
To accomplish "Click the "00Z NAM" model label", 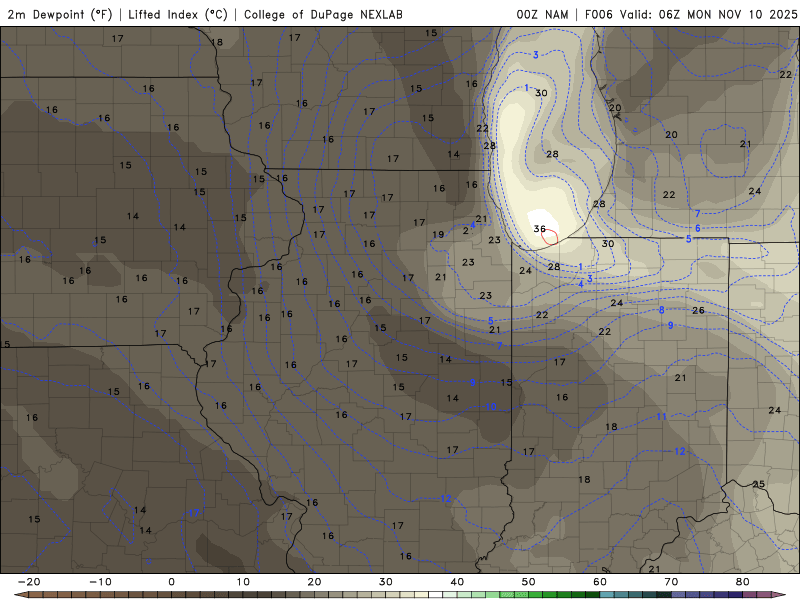I will point(542,14).
